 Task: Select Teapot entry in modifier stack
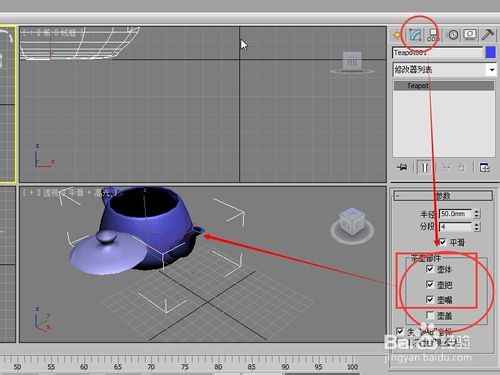point(444,86)
